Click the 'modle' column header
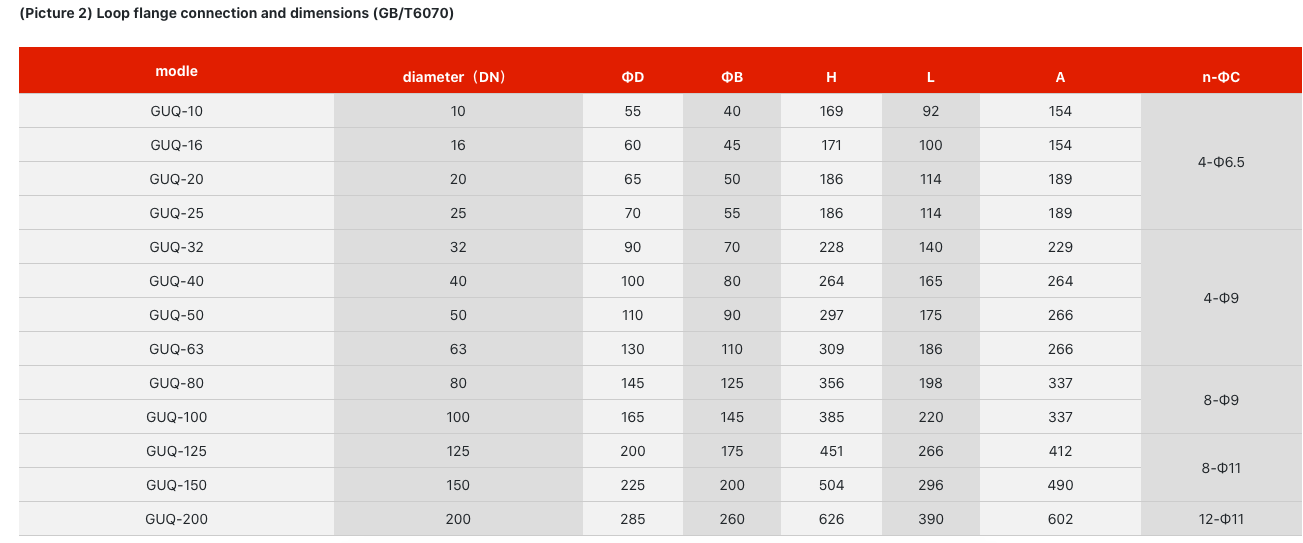This screenshot has width=1303, height=543. (176, 71)
